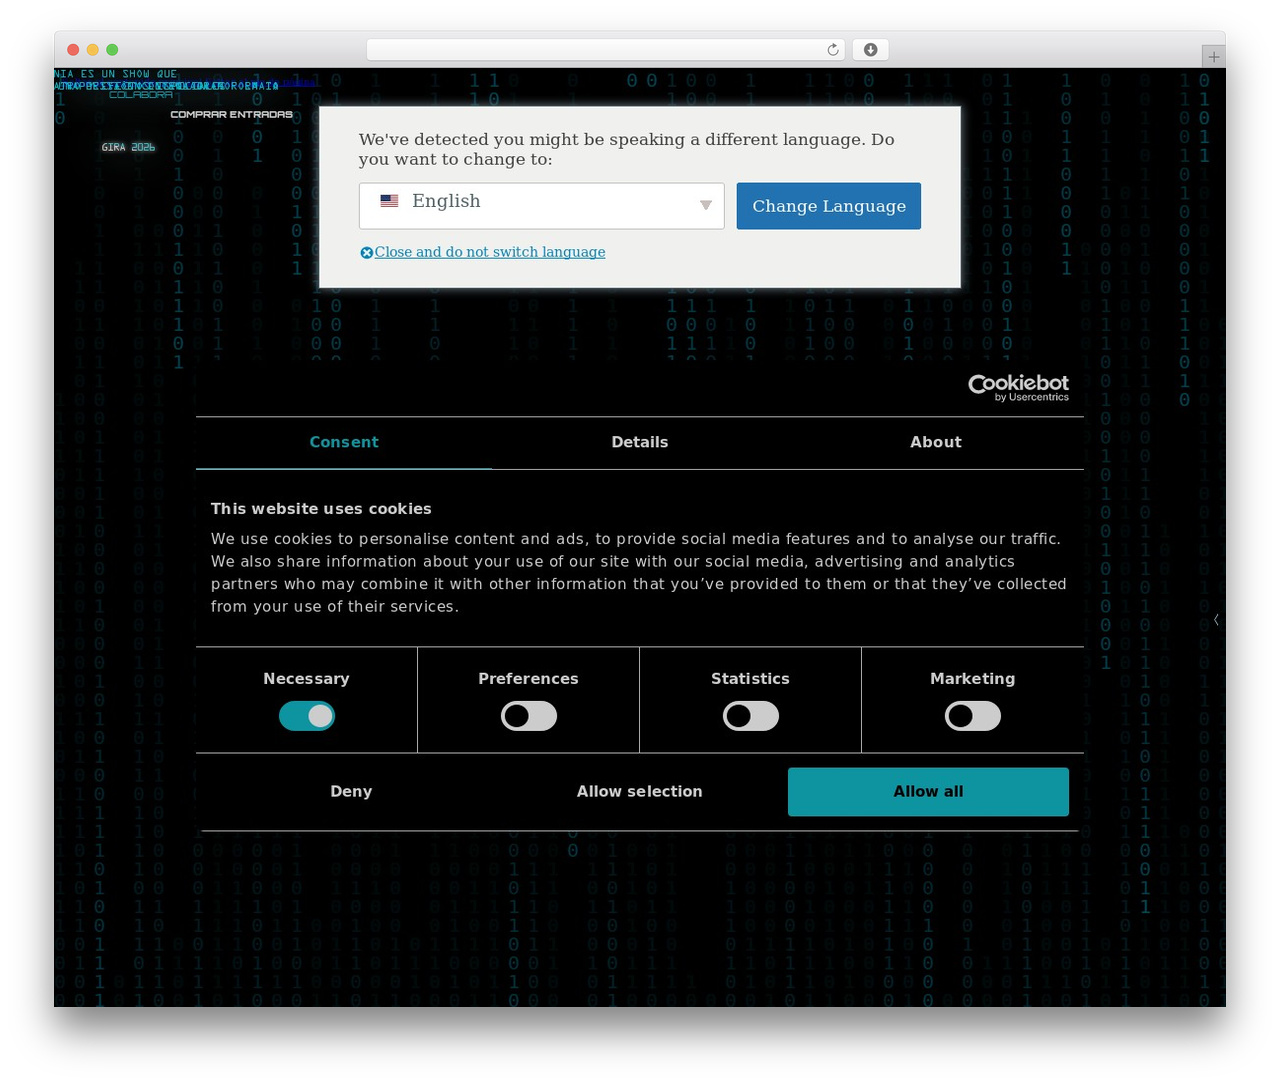Click the US flag icon
Screen dimensions: 1280x1084
click(389, 201)
